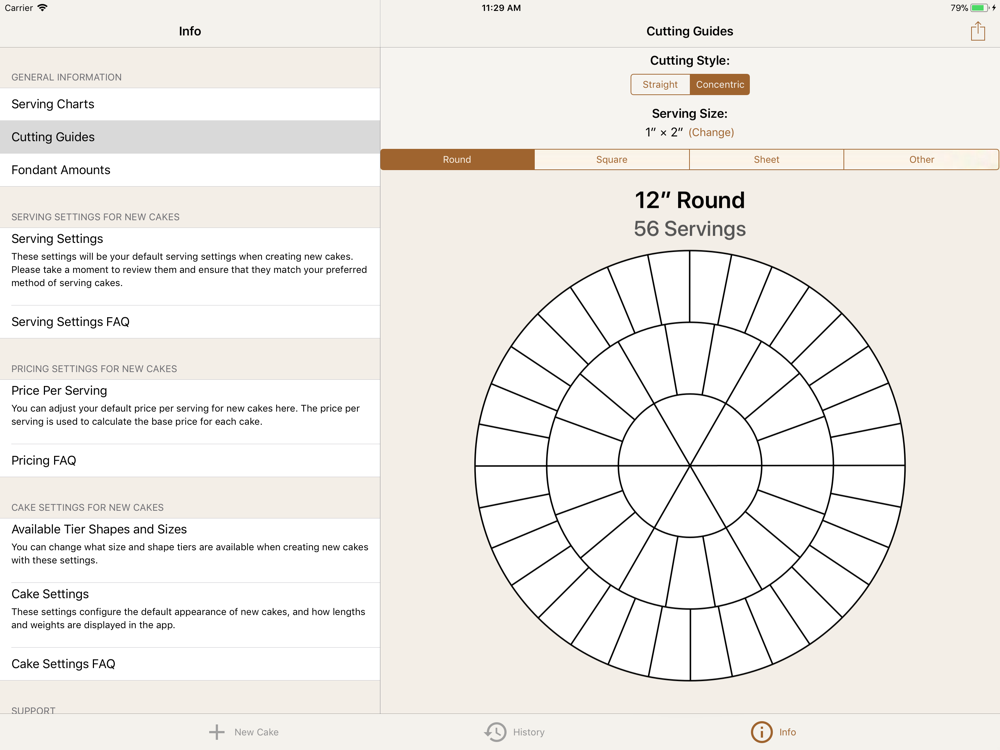This screenshot has height=750, width=1000.
Task: Tap the New Cake label in tab bar
Action: pyautogui.click(x=256, y=732)
